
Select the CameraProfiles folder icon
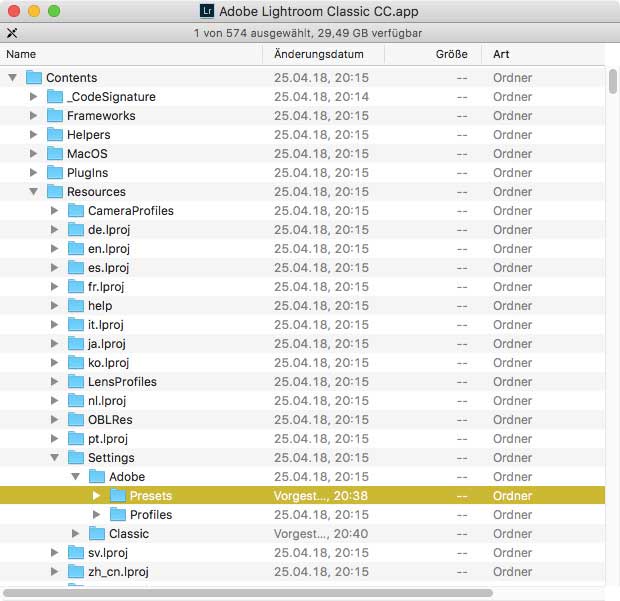(x=76, y=210)
